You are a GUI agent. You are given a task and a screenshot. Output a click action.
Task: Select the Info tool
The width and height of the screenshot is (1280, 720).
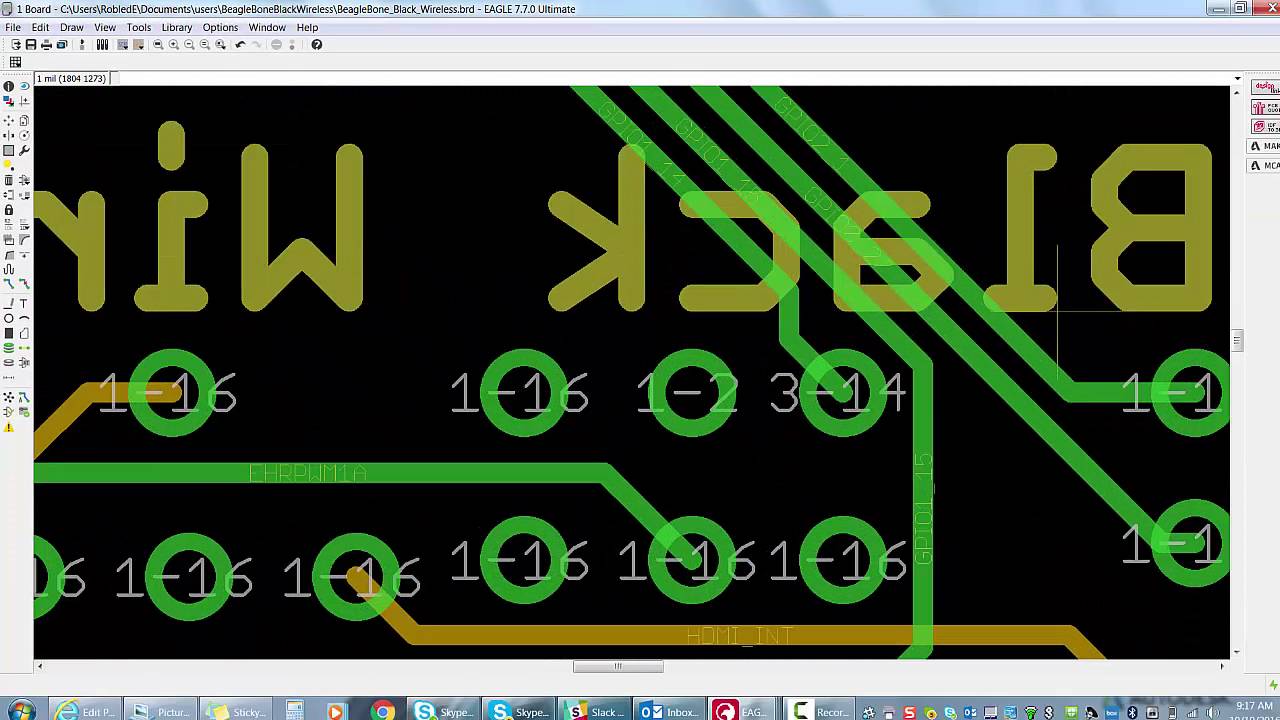(9, 86)
